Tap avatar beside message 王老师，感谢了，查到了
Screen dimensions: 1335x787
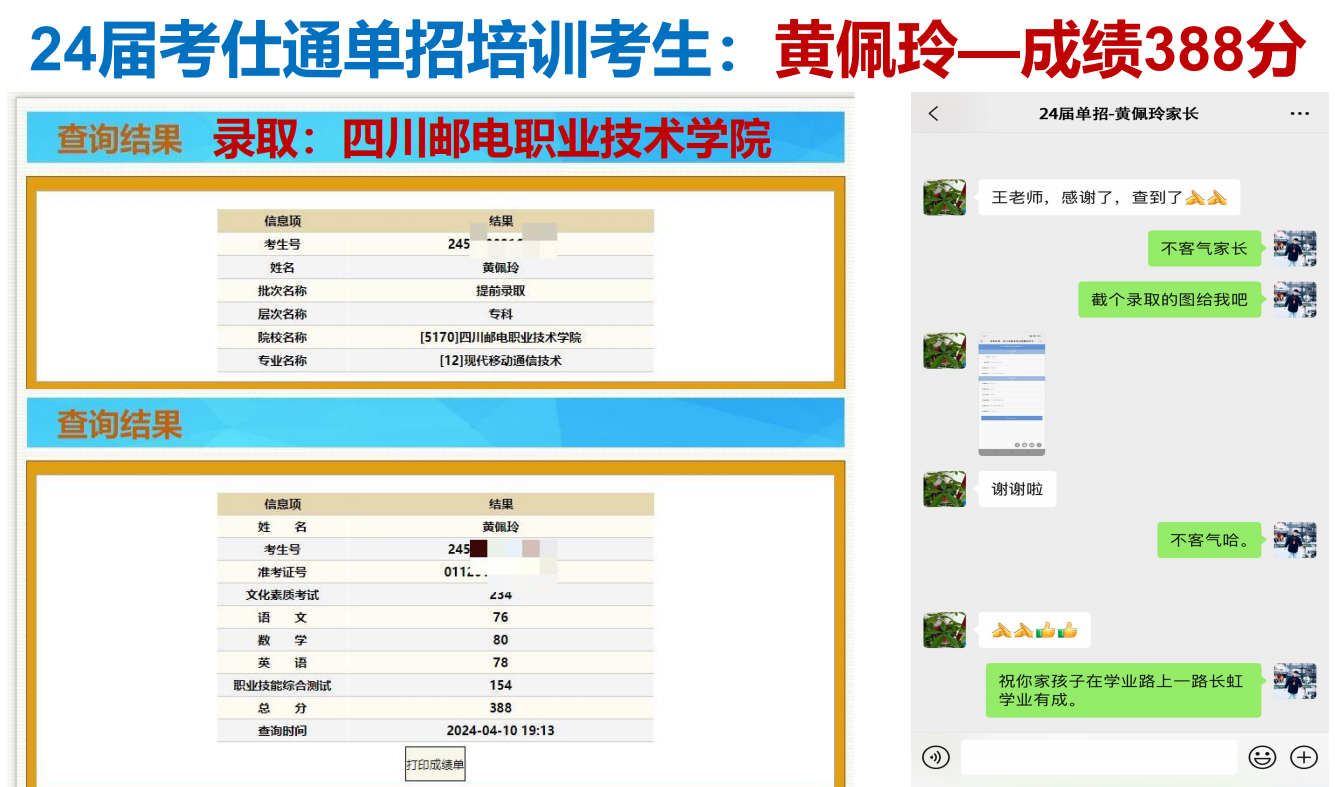coord(944,197)
